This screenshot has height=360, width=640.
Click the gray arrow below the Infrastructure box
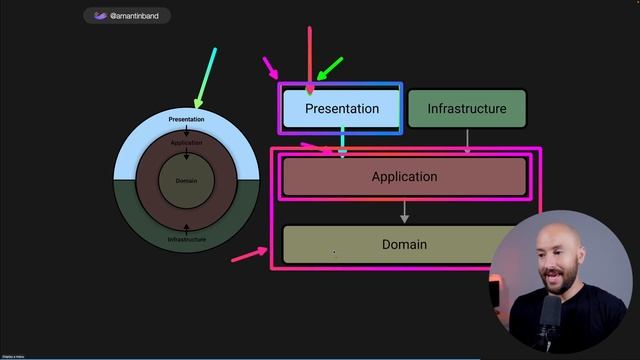coord(467,141)
